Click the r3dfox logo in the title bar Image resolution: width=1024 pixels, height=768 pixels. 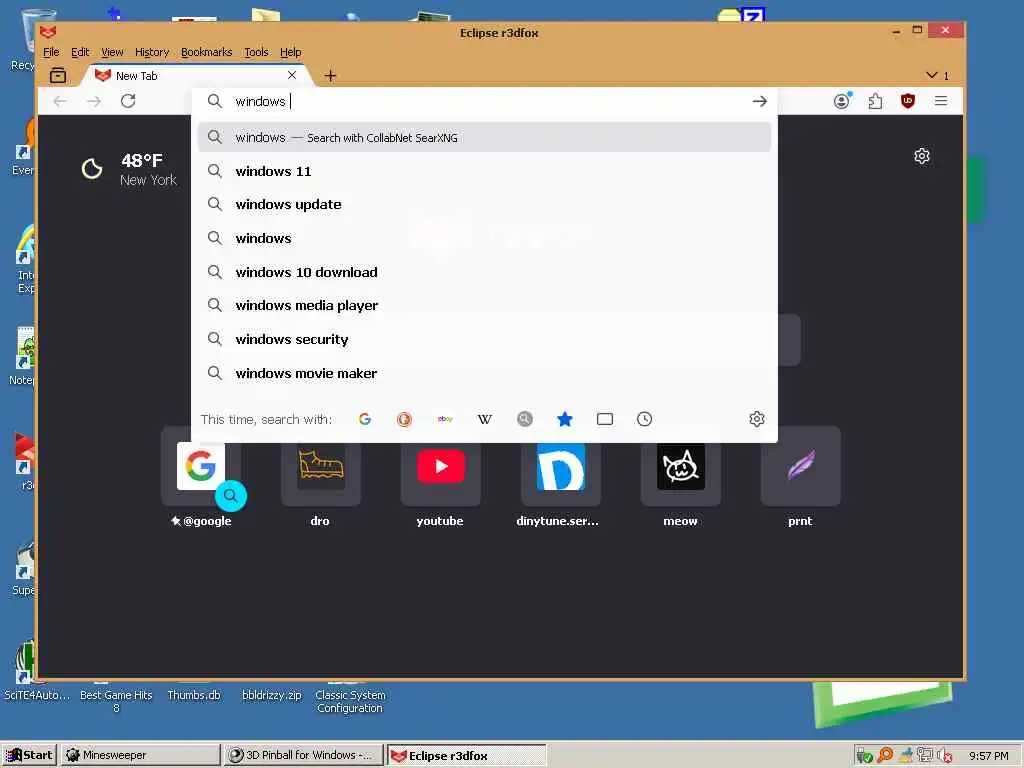point(48,32)
